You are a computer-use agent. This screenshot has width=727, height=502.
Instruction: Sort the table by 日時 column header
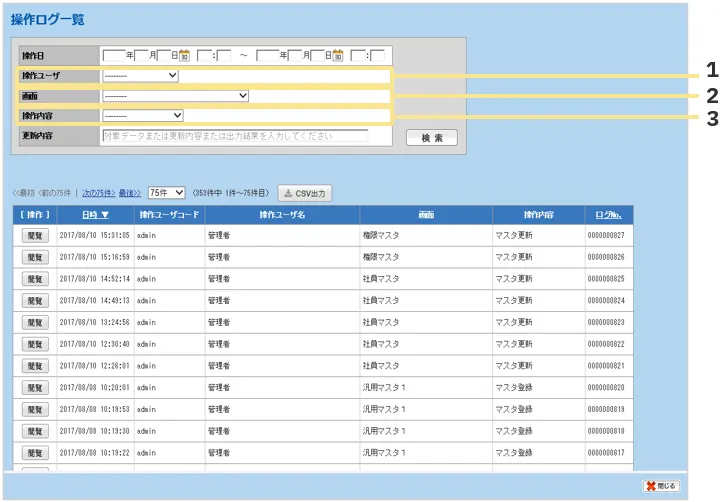pos(96,215)
